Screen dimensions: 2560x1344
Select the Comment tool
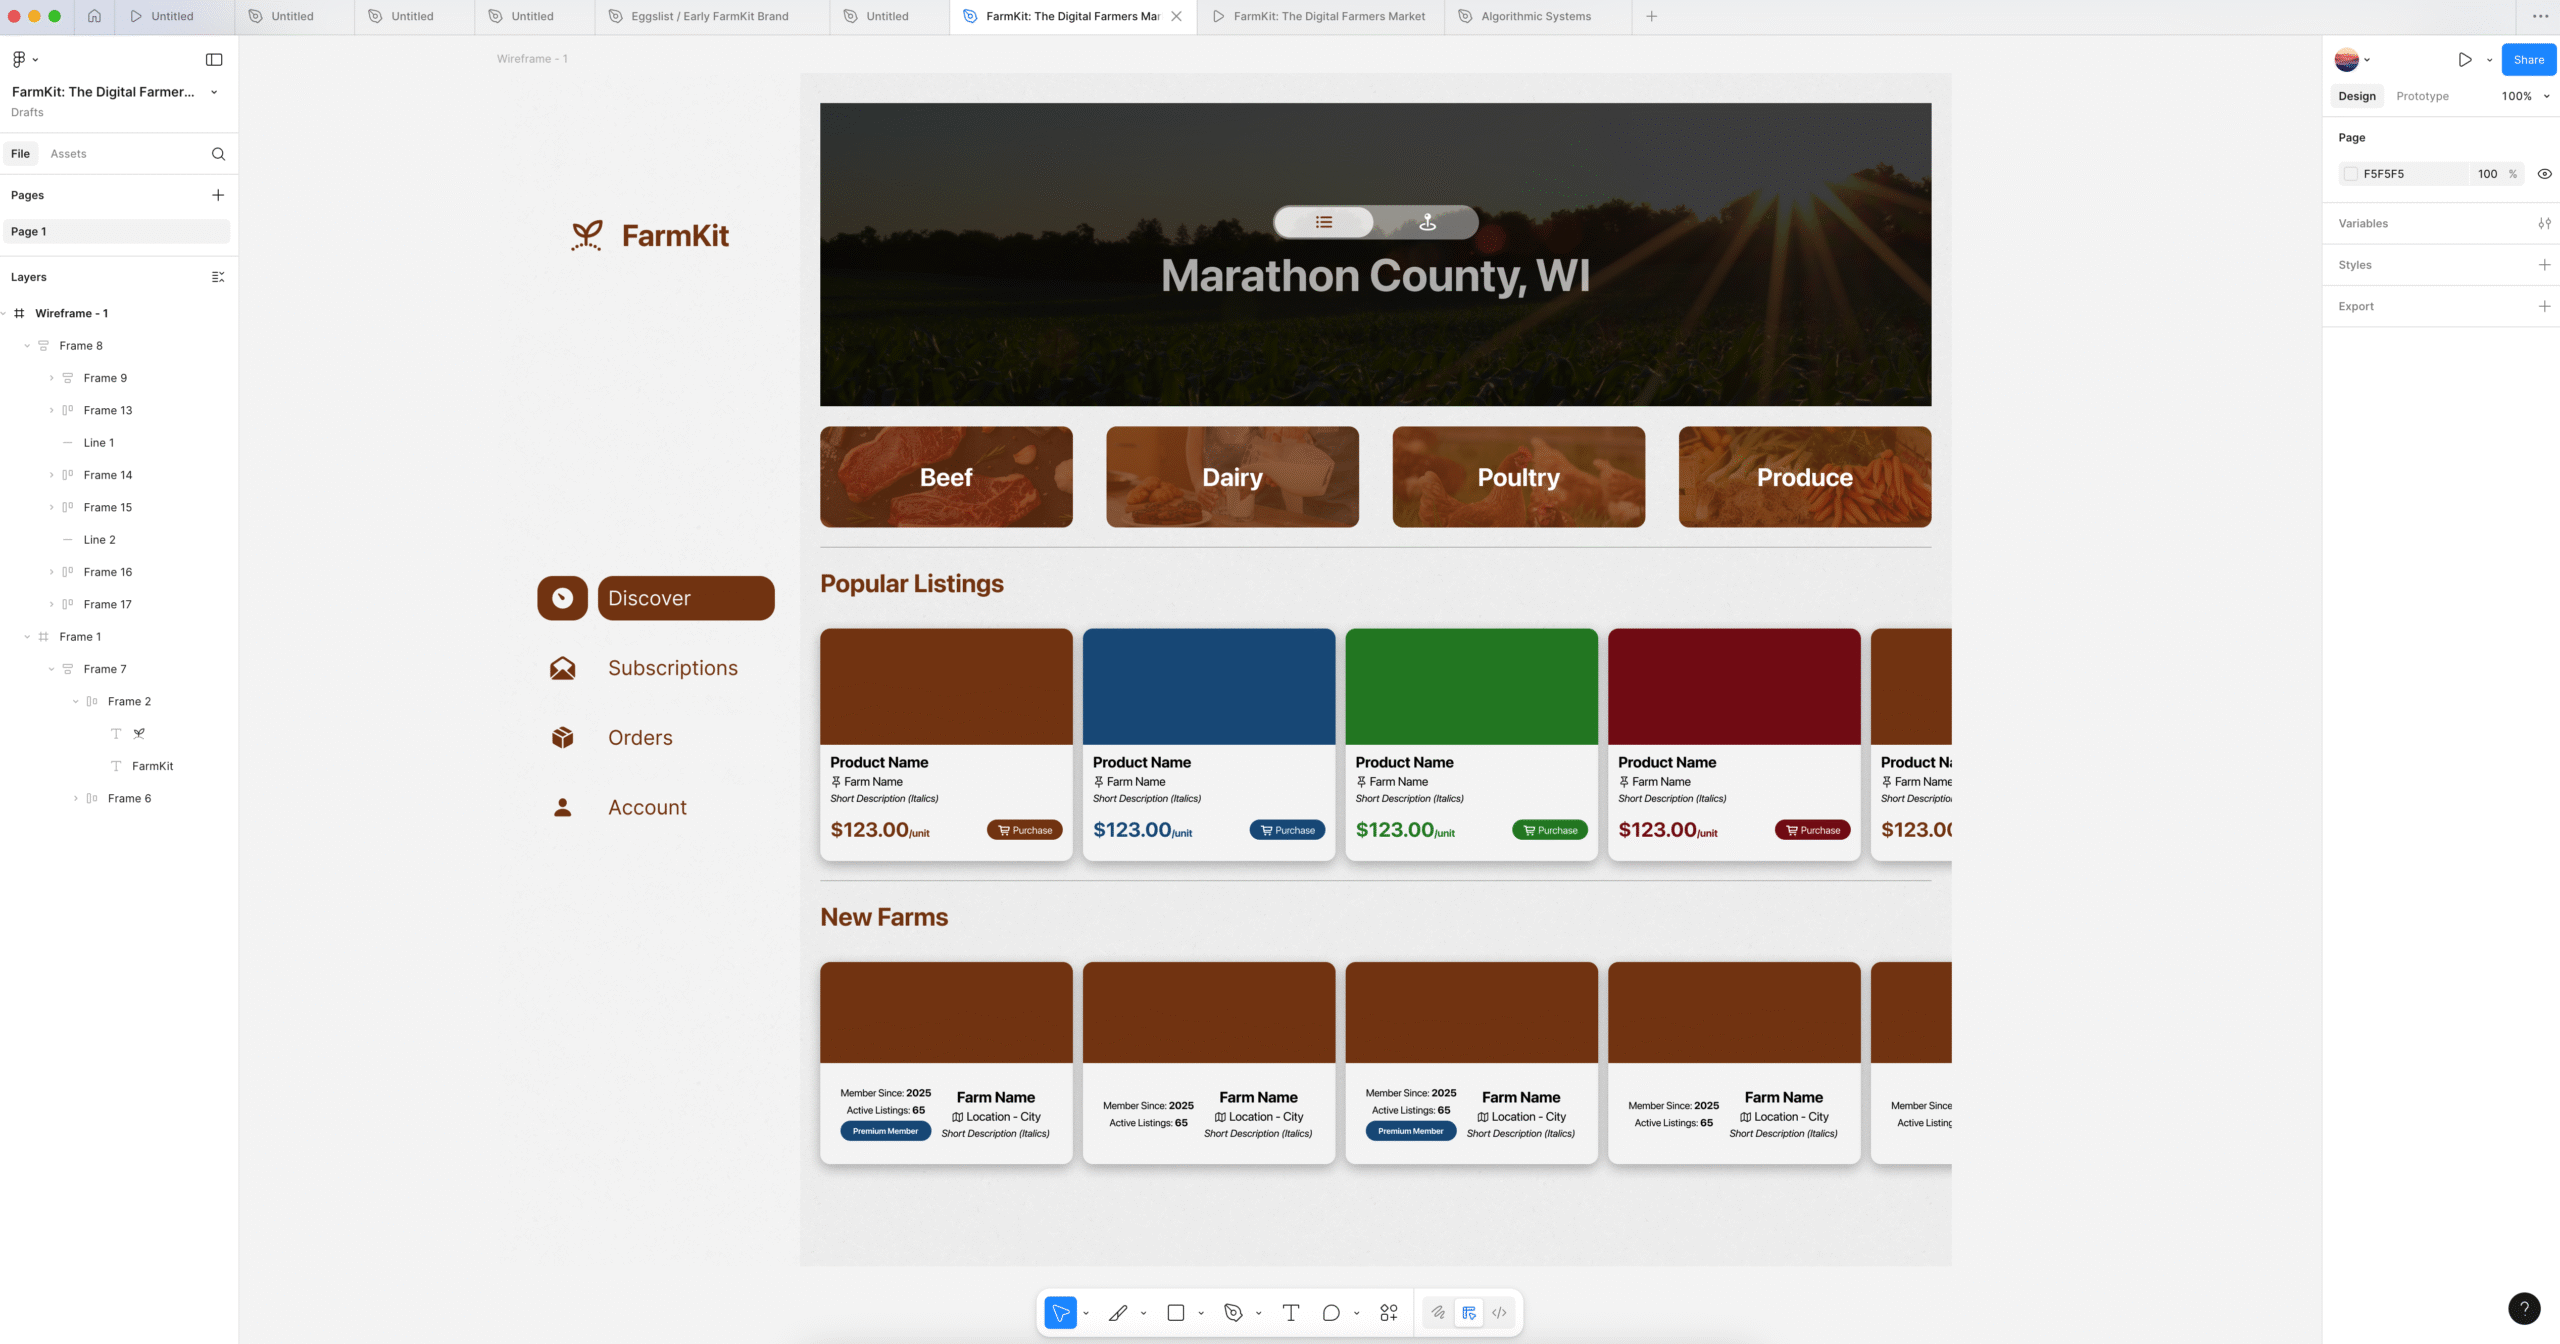coord(1331,1313)
